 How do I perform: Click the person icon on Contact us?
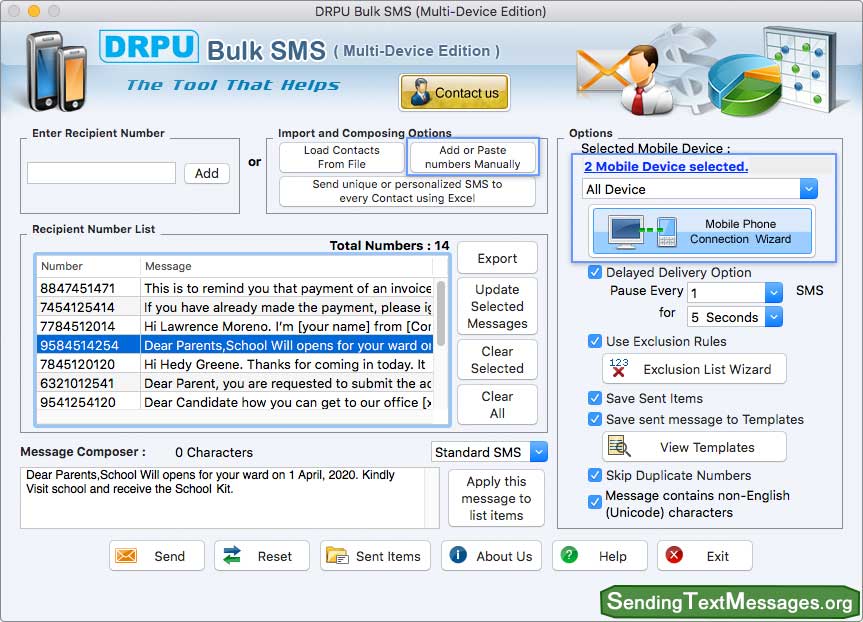coord(420,92)
